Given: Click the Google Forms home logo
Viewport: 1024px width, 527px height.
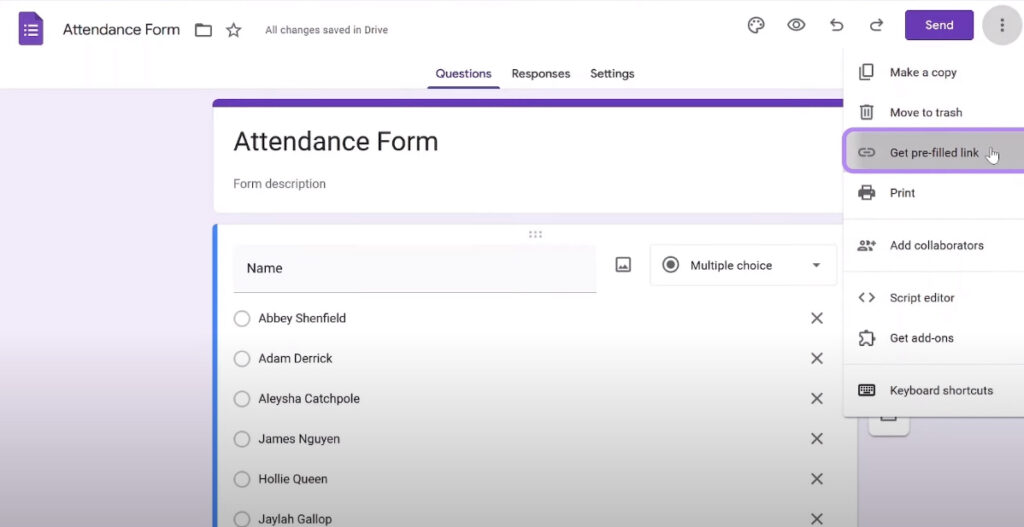Looking at the screenshot, I should coord(31,29).
